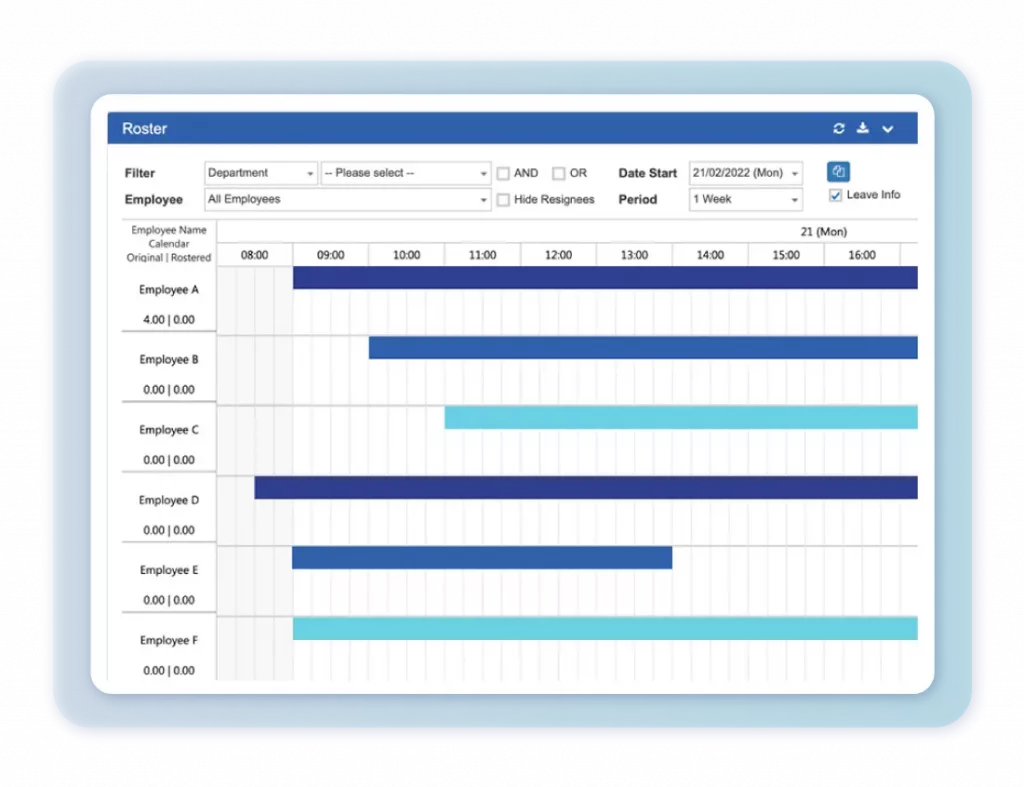Viewport: 1024px width, 787px height.
Task: Open the Date Start dropdown
Action: click(x=746, y=173)
